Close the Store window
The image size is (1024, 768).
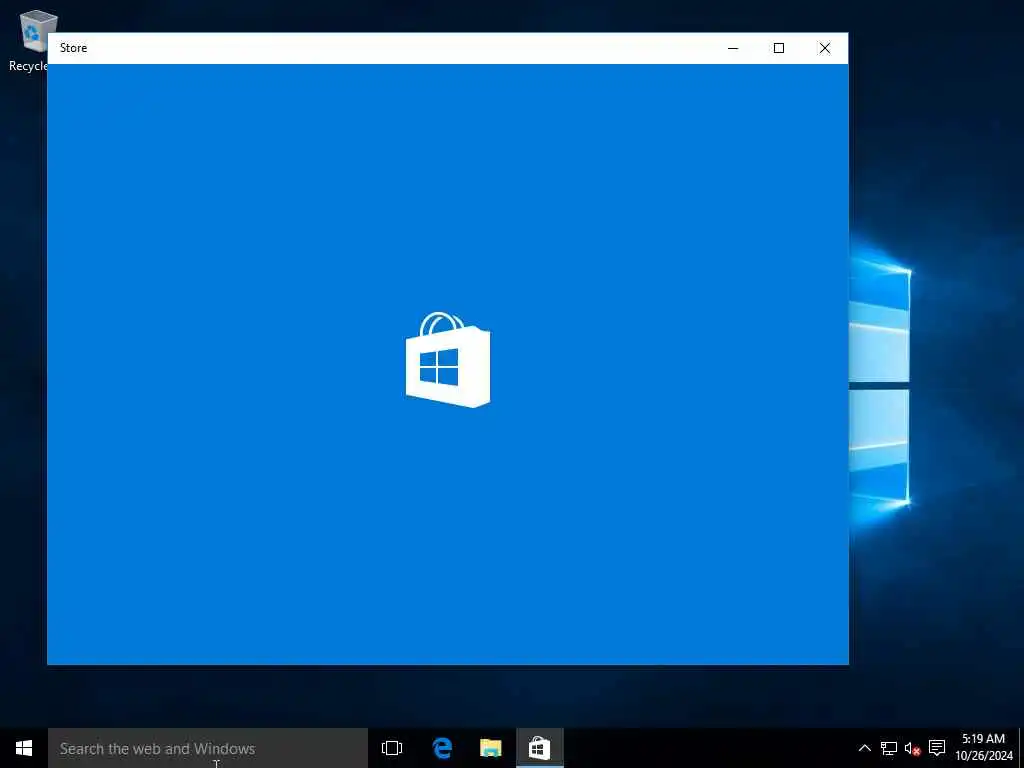pyautogui.click(x=825, y=48)
